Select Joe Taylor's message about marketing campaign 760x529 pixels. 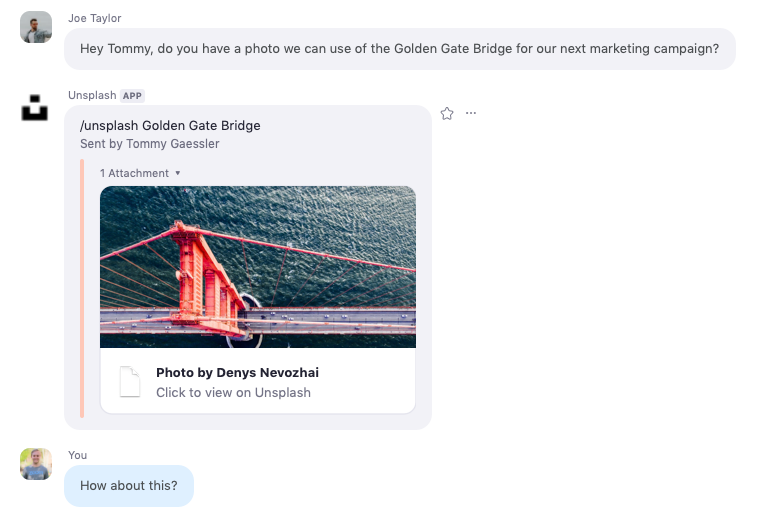coord(400,49)
